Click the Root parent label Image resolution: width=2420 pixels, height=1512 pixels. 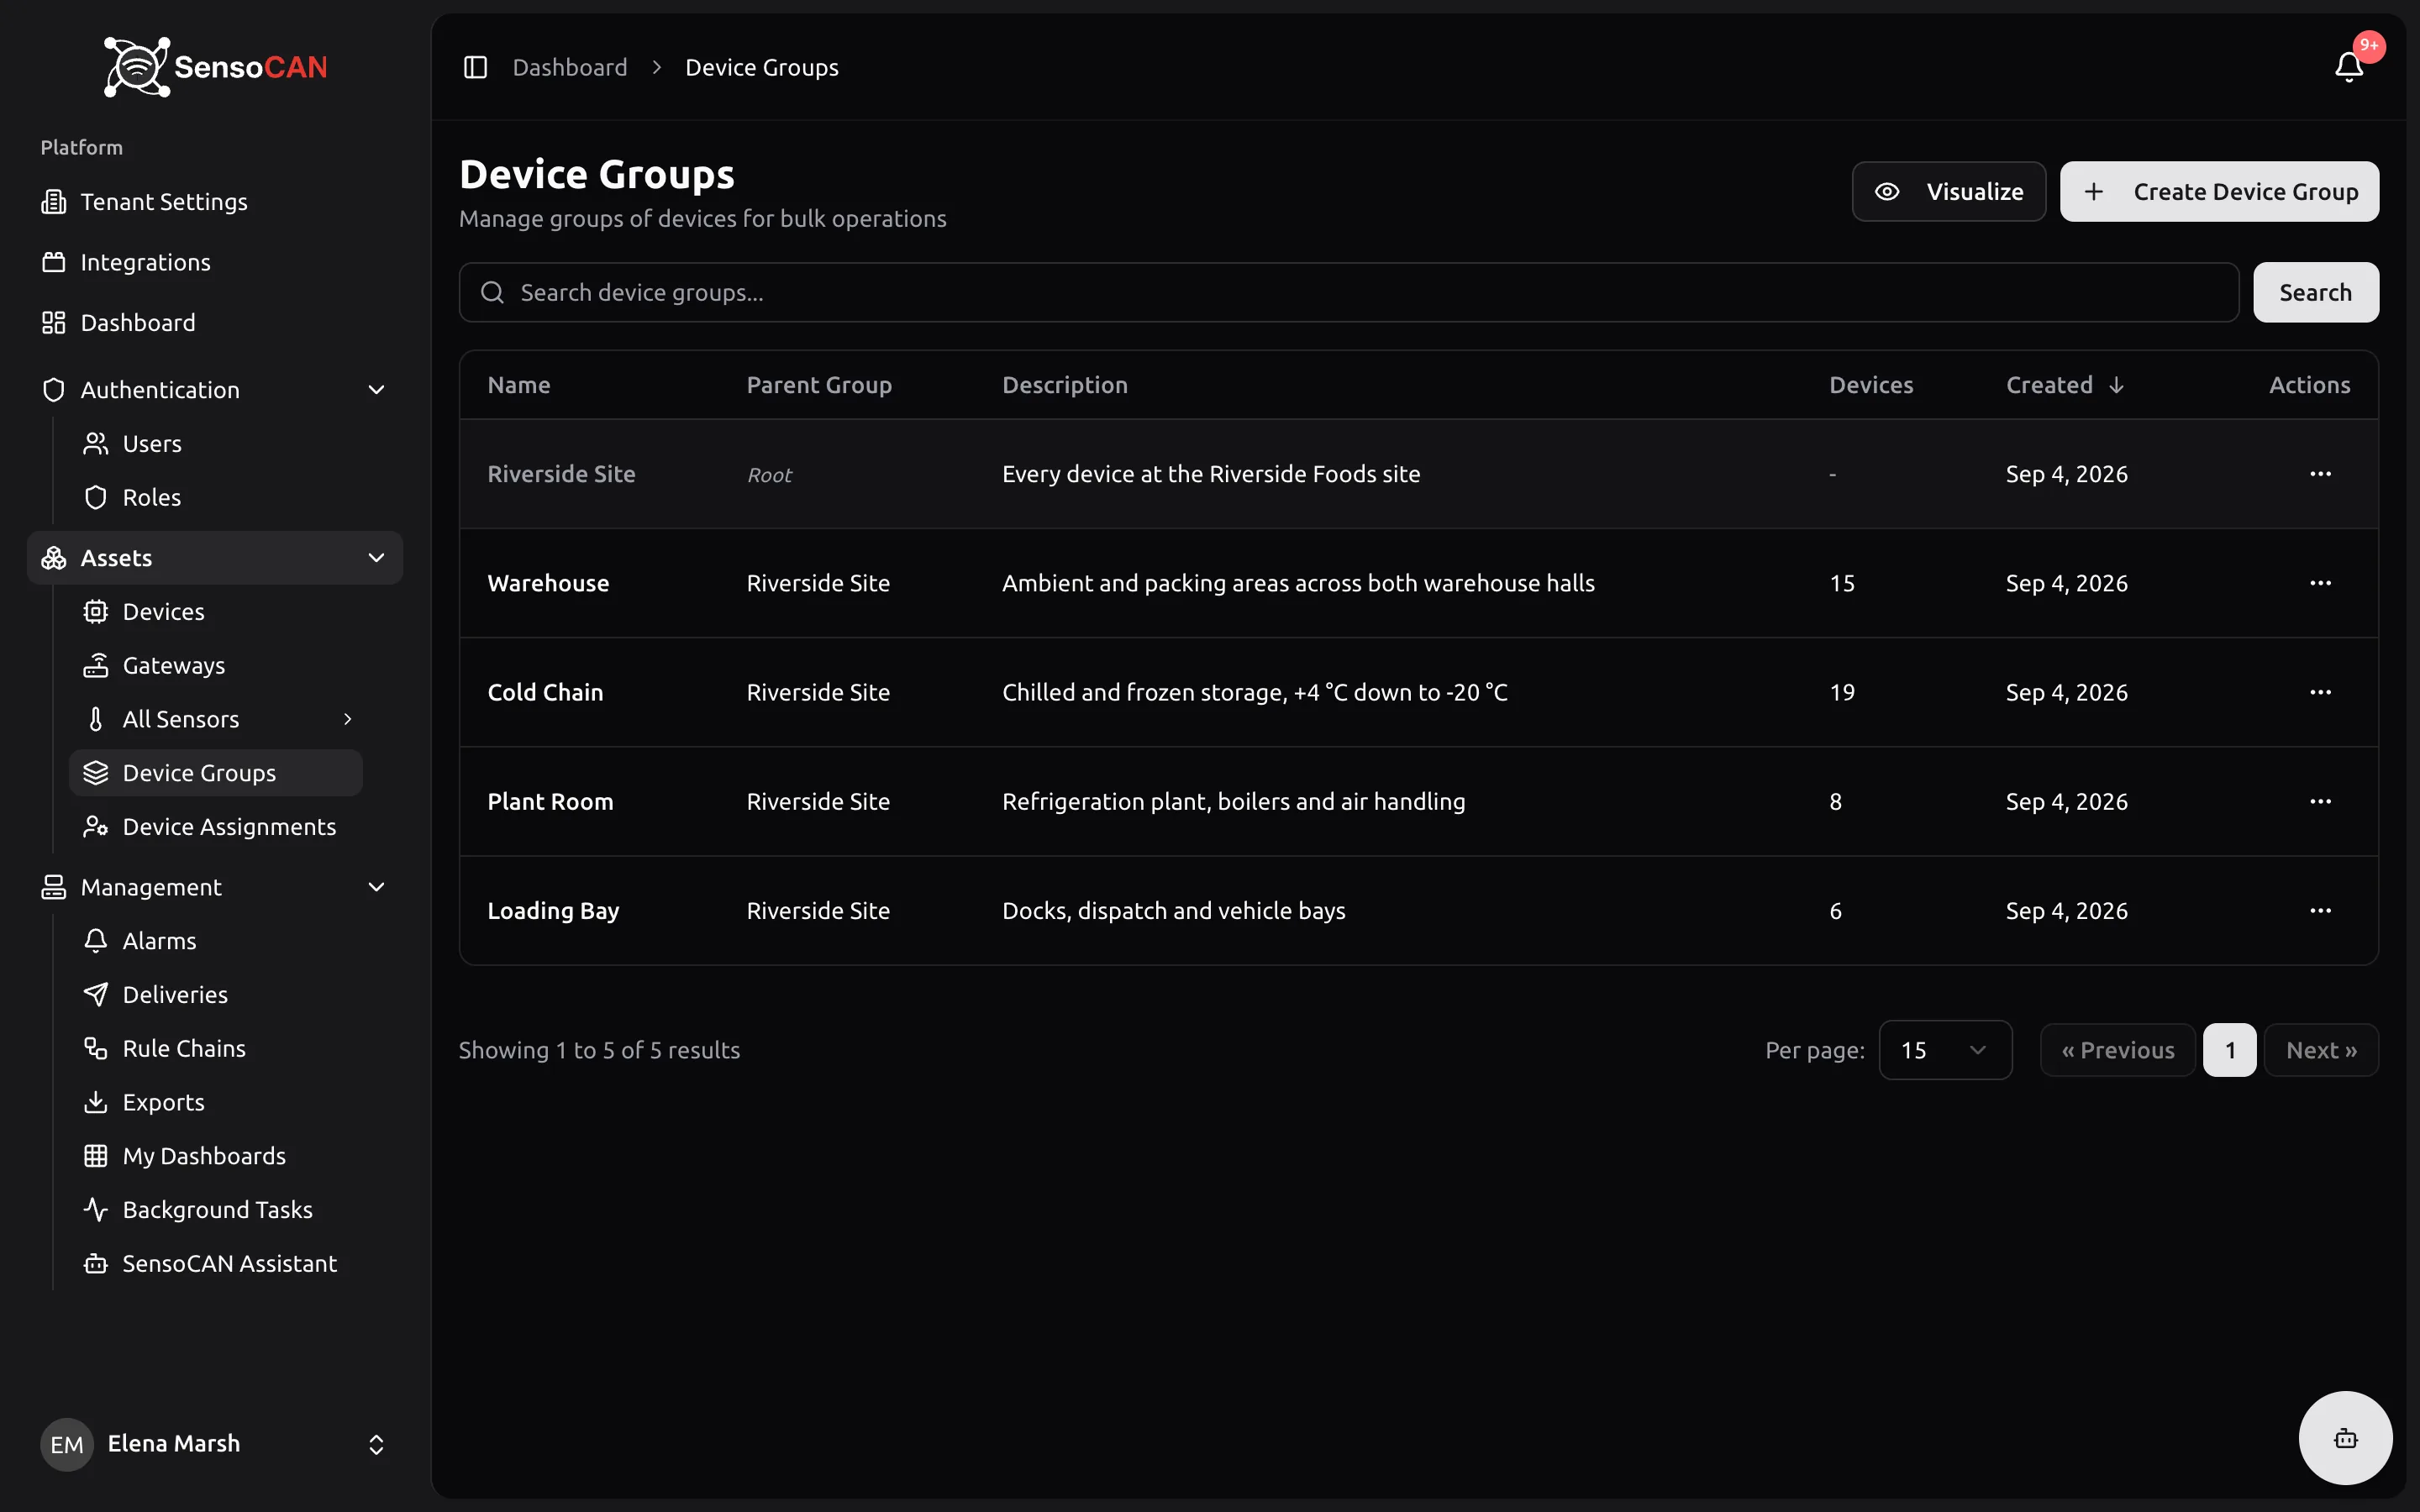(x=769, y=475)
